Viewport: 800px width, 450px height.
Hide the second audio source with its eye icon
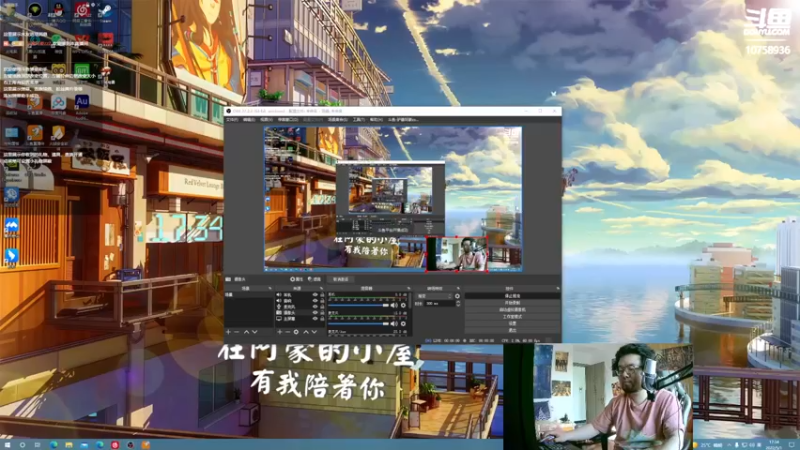point(315,301)
